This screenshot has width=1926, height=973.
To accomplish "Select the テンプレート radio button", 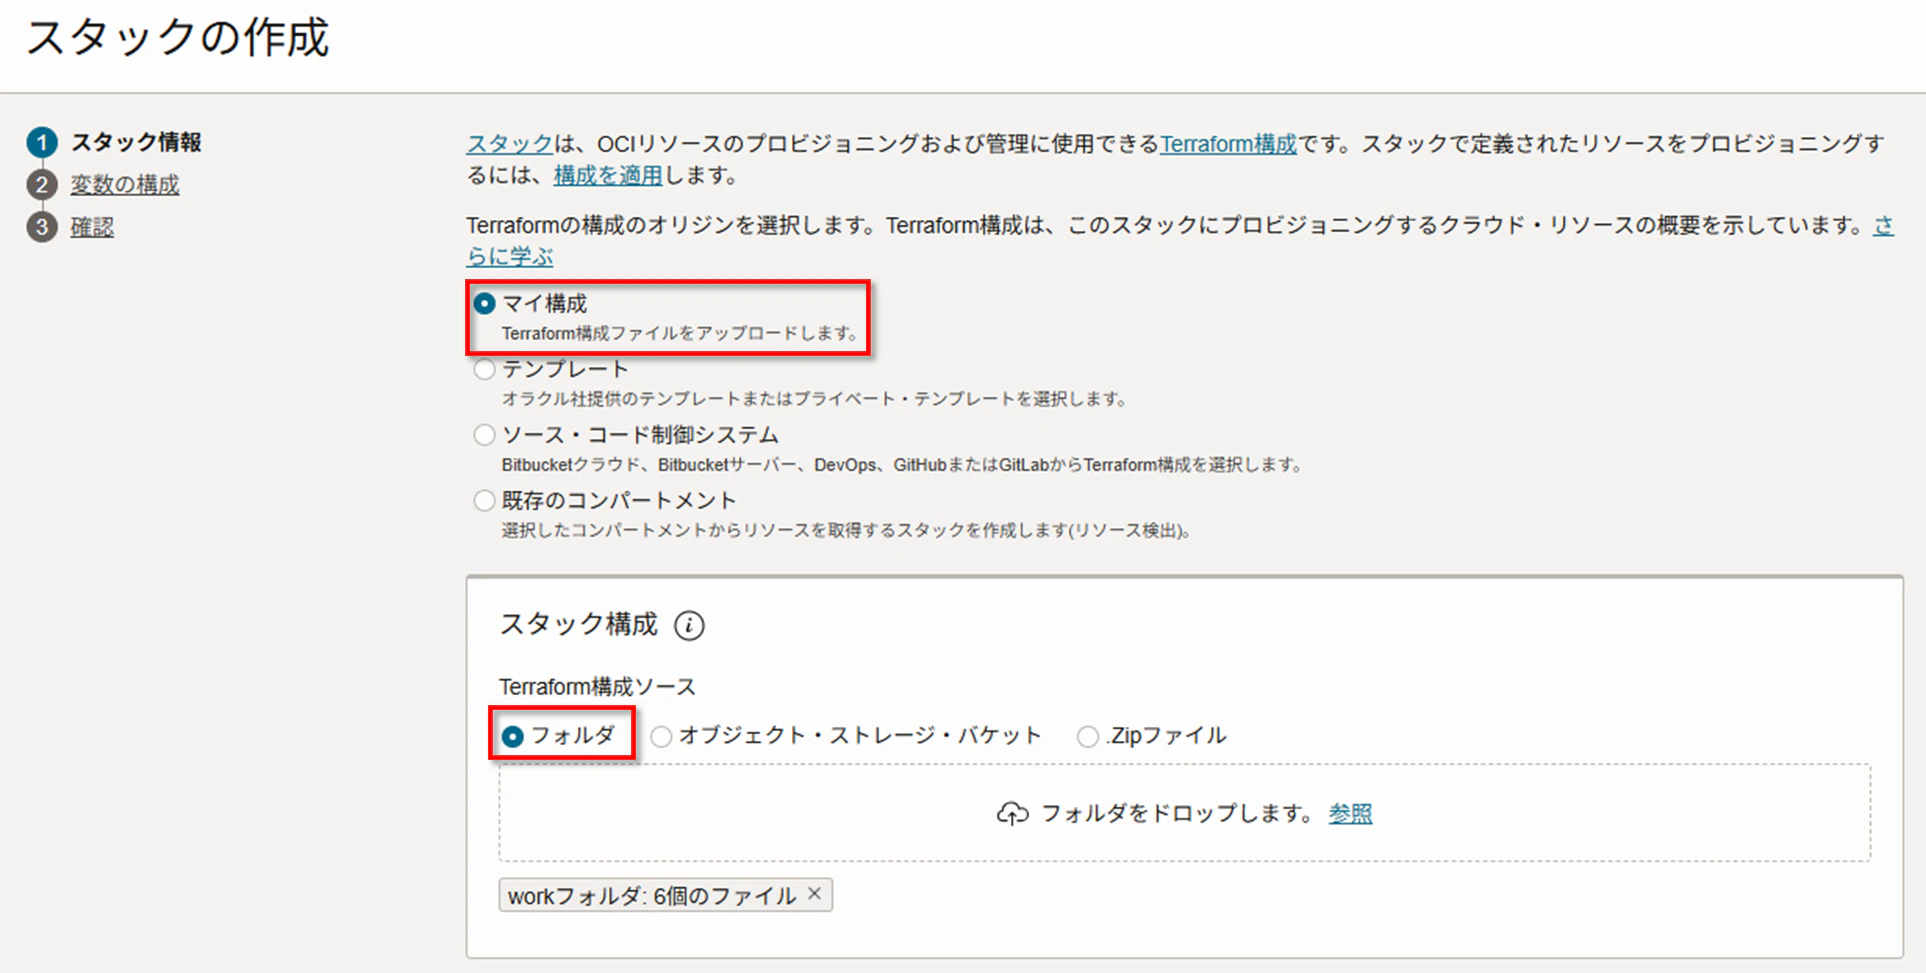I will point(485,369).
